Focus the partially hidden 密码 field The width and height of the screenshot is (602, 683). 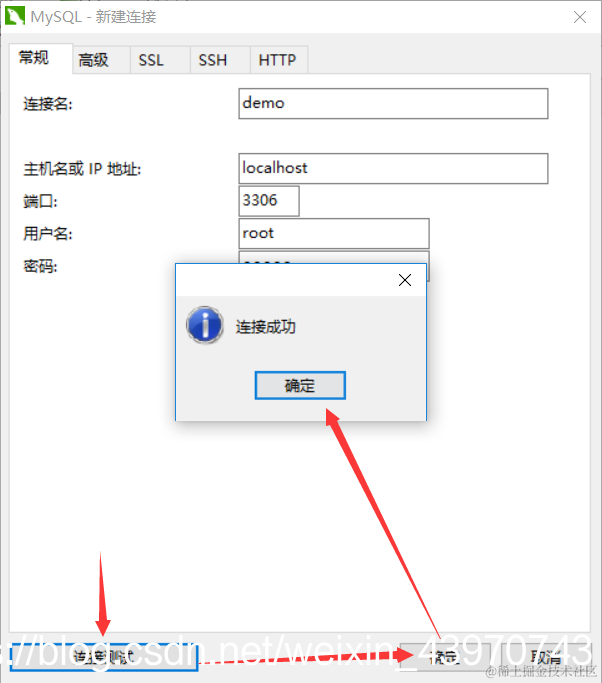point(334,257)
